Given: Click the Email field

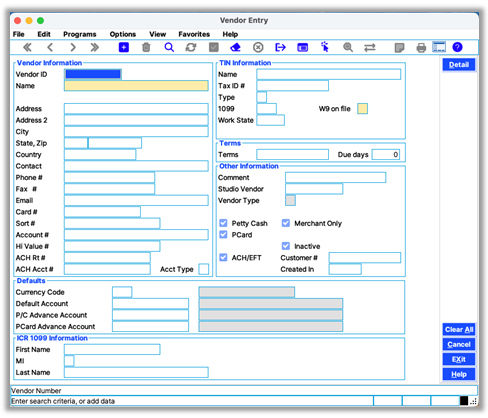Looking at the screenshot, I should pos(136,200).
